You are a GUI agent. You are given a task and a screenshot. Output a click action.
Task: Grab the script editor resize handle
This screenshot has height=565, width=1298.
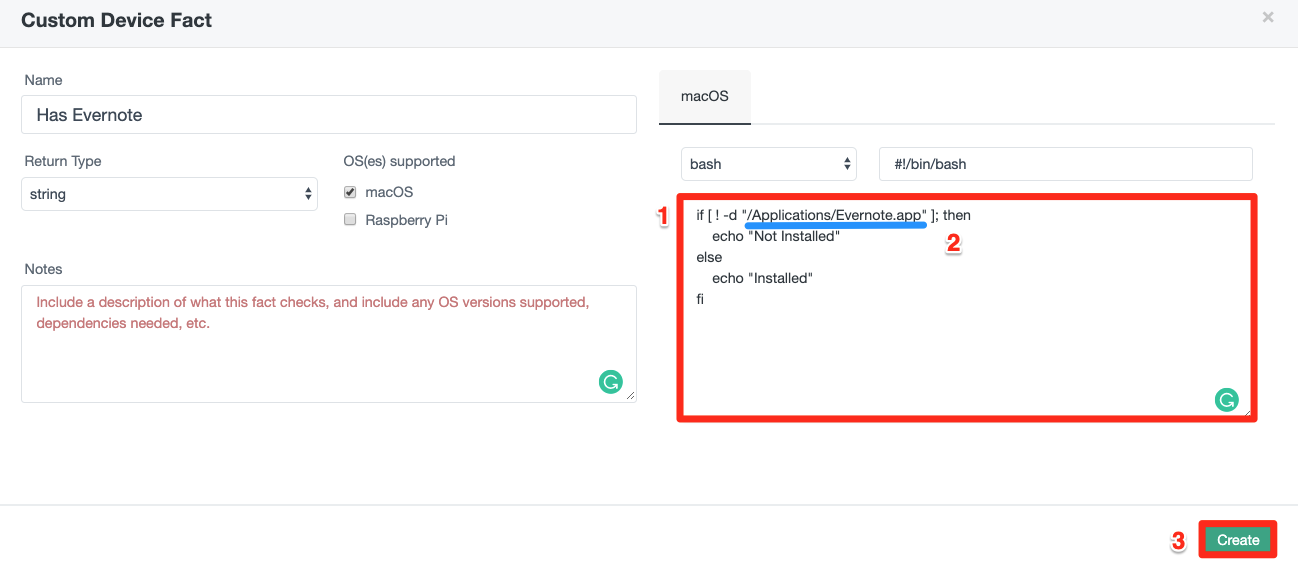tap(1246, 411)
